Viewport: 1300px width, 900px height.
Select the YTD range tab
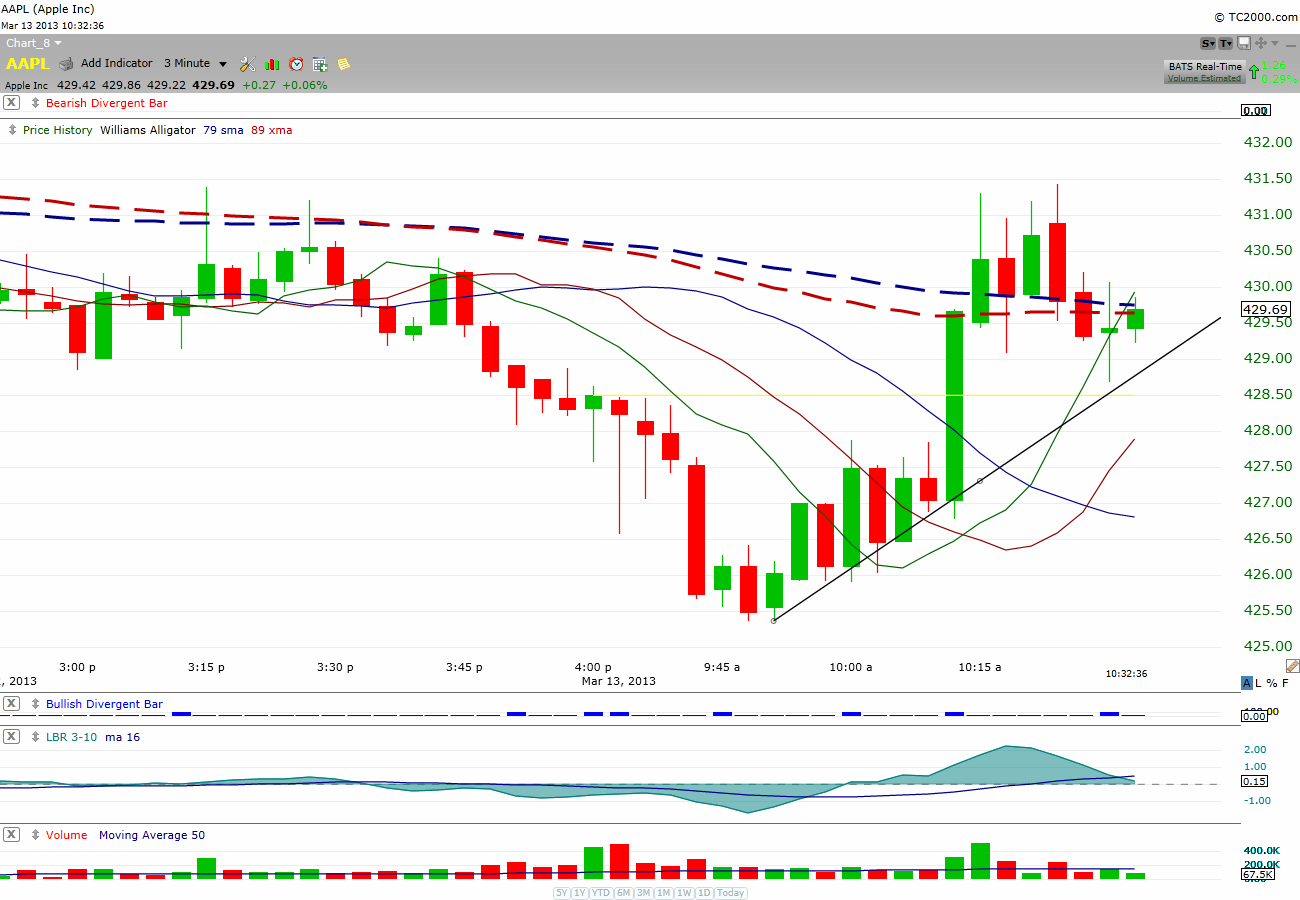coord(601,893)
